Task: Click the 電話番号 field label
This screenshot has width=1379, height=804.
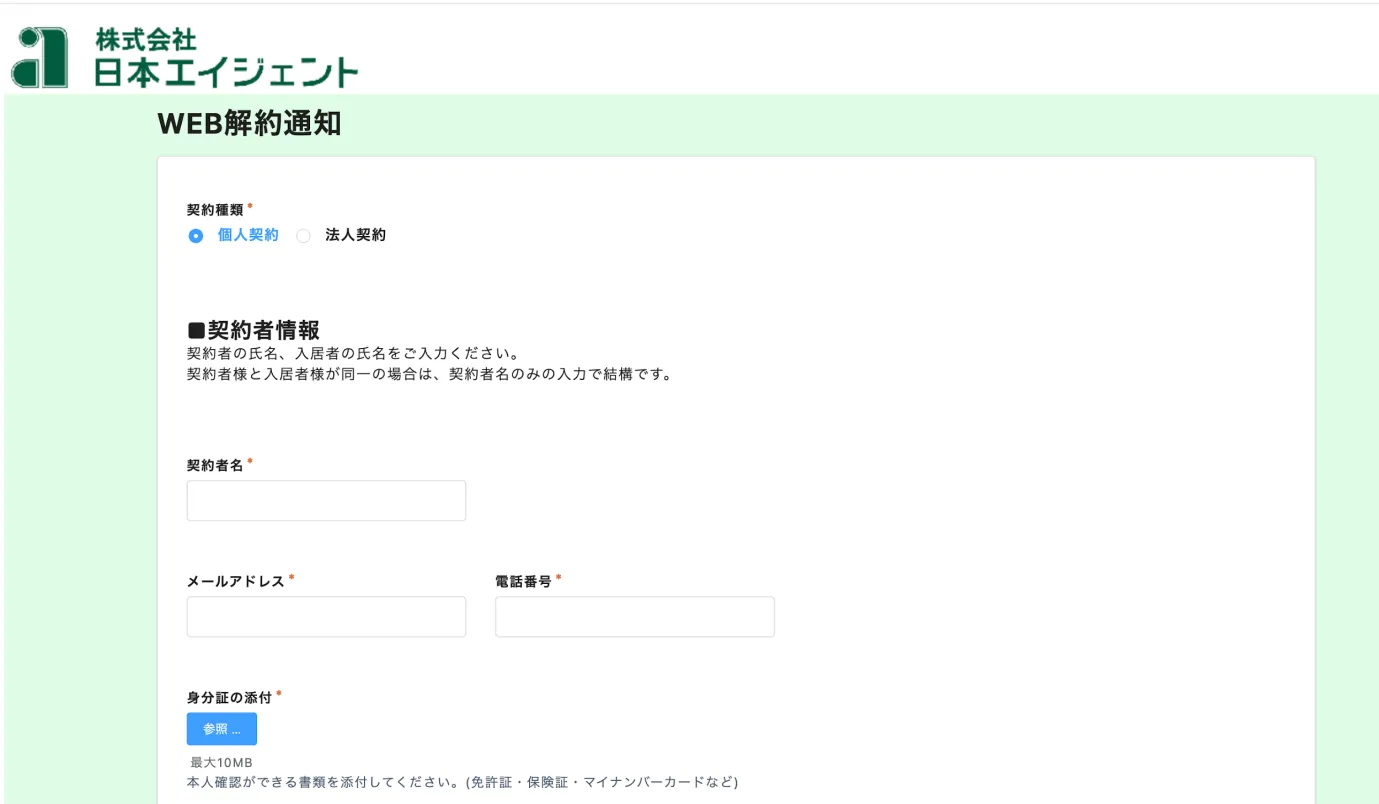Action: tap(523, 582)
